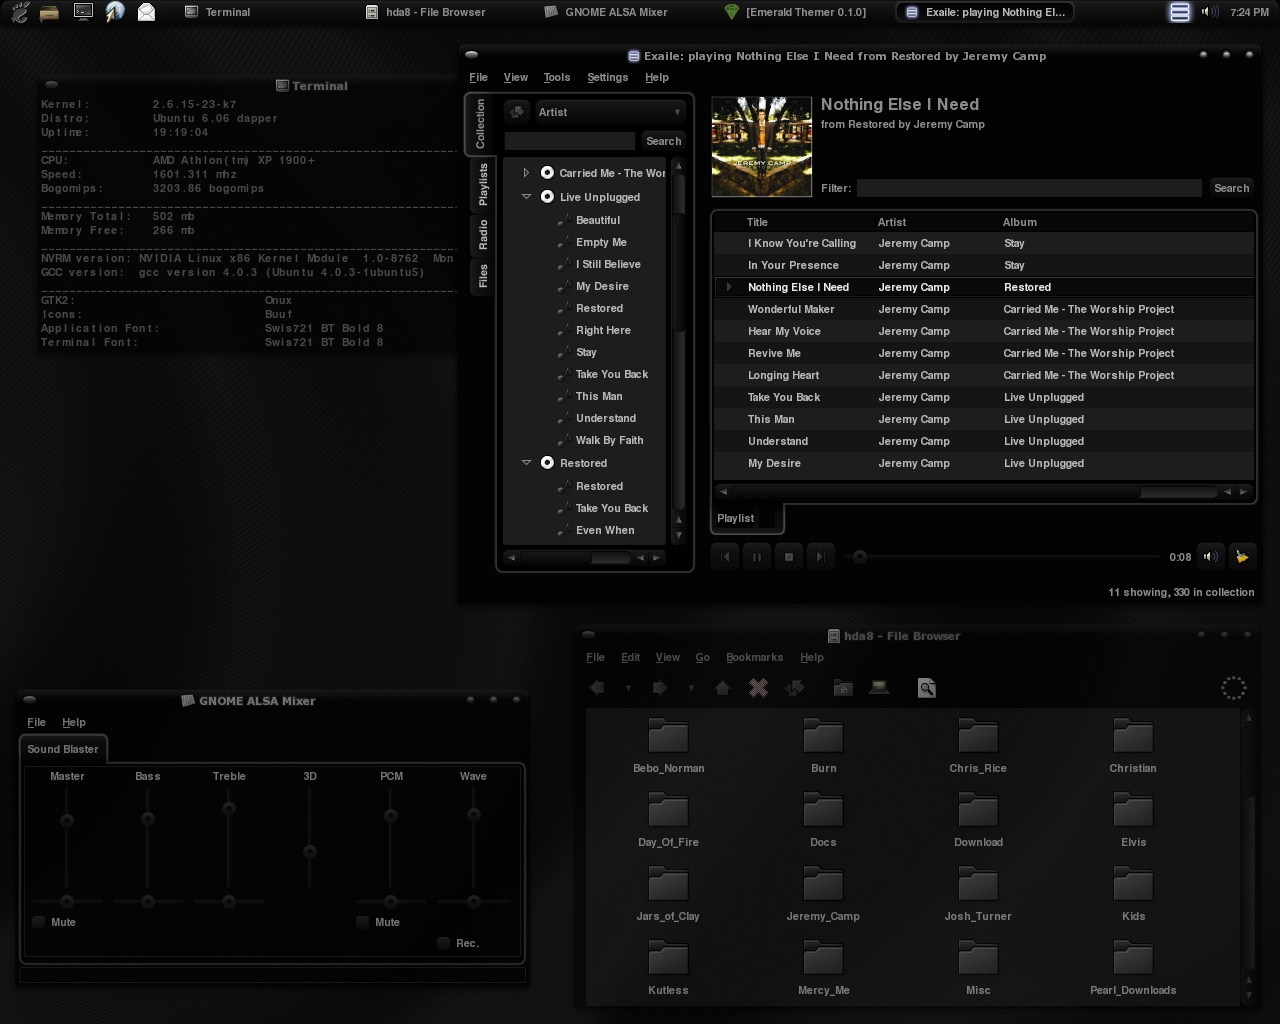This screenshot has width=1280, height=1024.
Task: Click the icon button left of the Artist dropdown
Action: pyautogui.click(x=516, y=112)
